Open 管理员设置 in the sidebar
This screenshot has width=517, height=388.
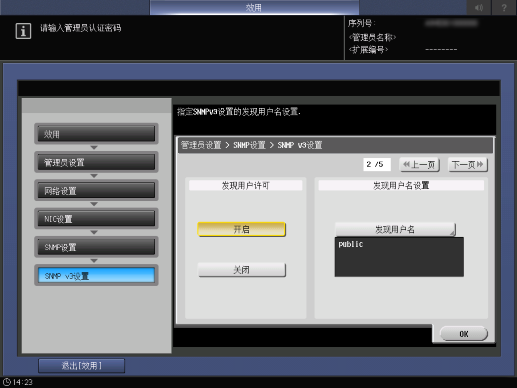tap(96, 162)
